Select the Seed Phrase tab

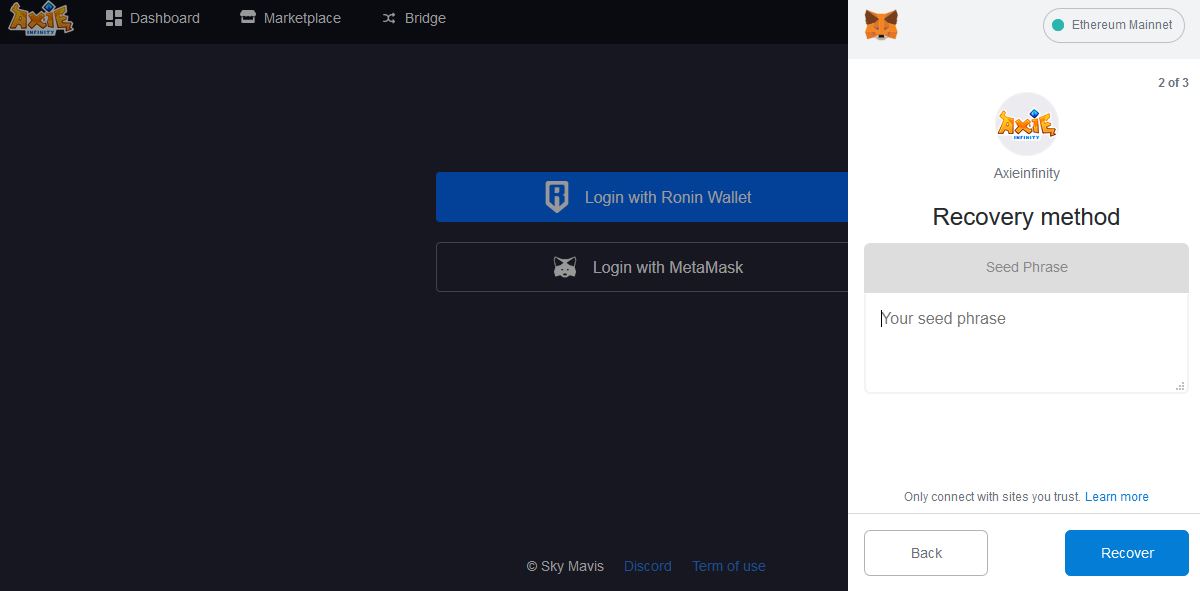pos(1026,267)
